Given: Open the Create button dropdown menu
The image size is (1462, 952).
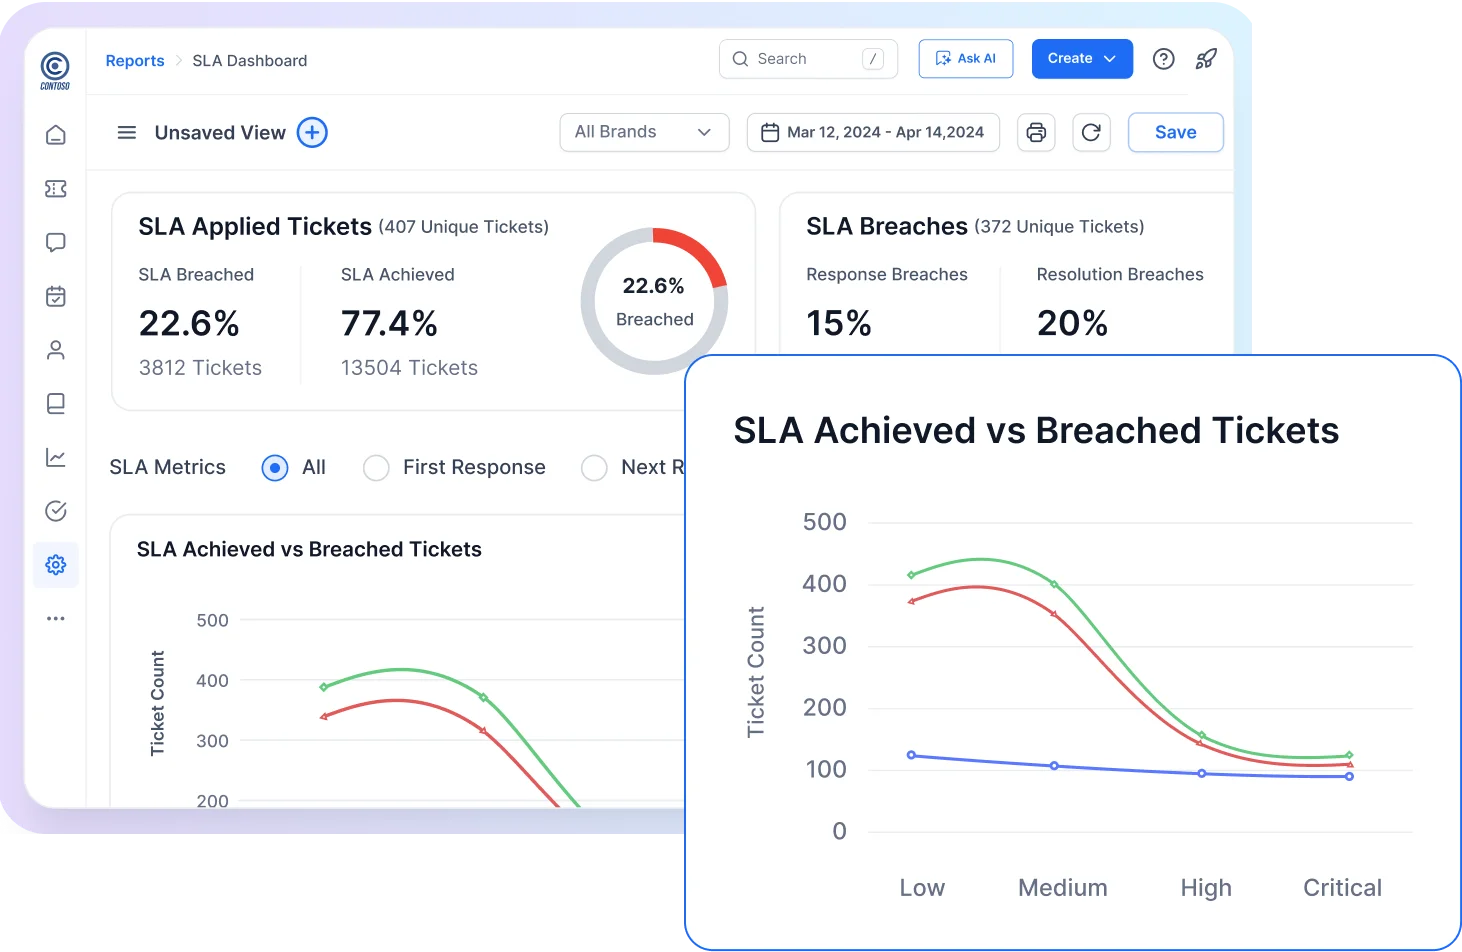Looking at the screenshot, I should (1082, 58).
